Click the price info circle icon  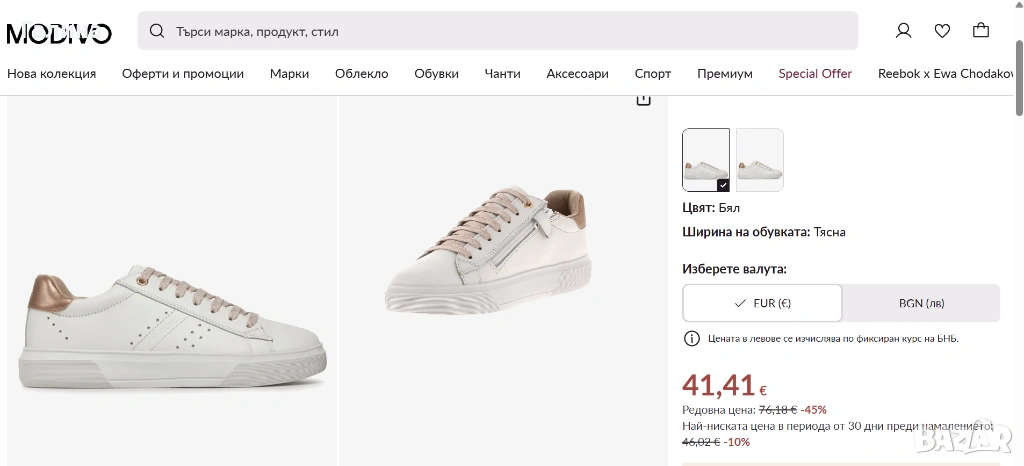[x=691, y=339]
